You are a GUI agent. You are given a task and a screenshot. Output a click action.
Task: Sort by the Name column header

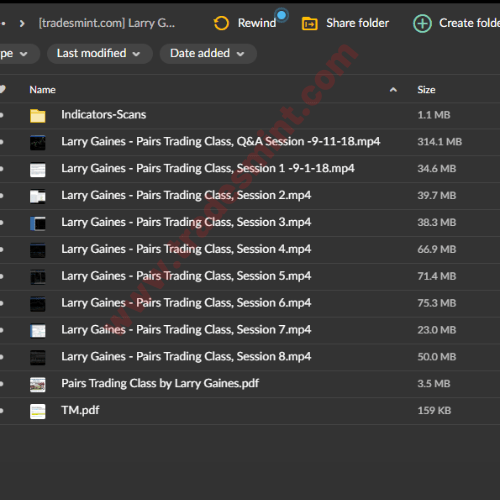pyautogui.click(x=42, y=90)
